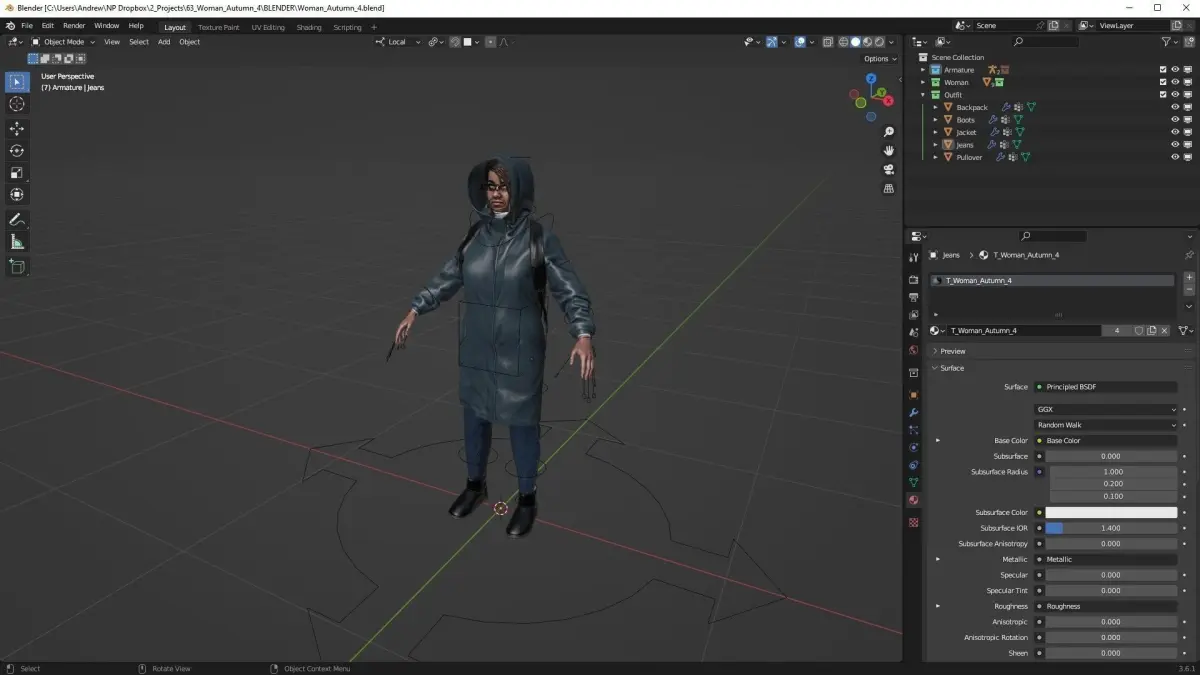Open the Object Mode dropdown
This screenshot has height=675, width=1200.
point(63,42)
